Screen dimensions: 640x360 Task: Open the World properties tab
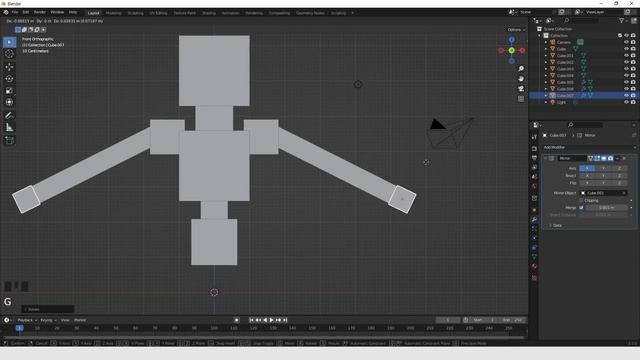click(x=535, y=186)
